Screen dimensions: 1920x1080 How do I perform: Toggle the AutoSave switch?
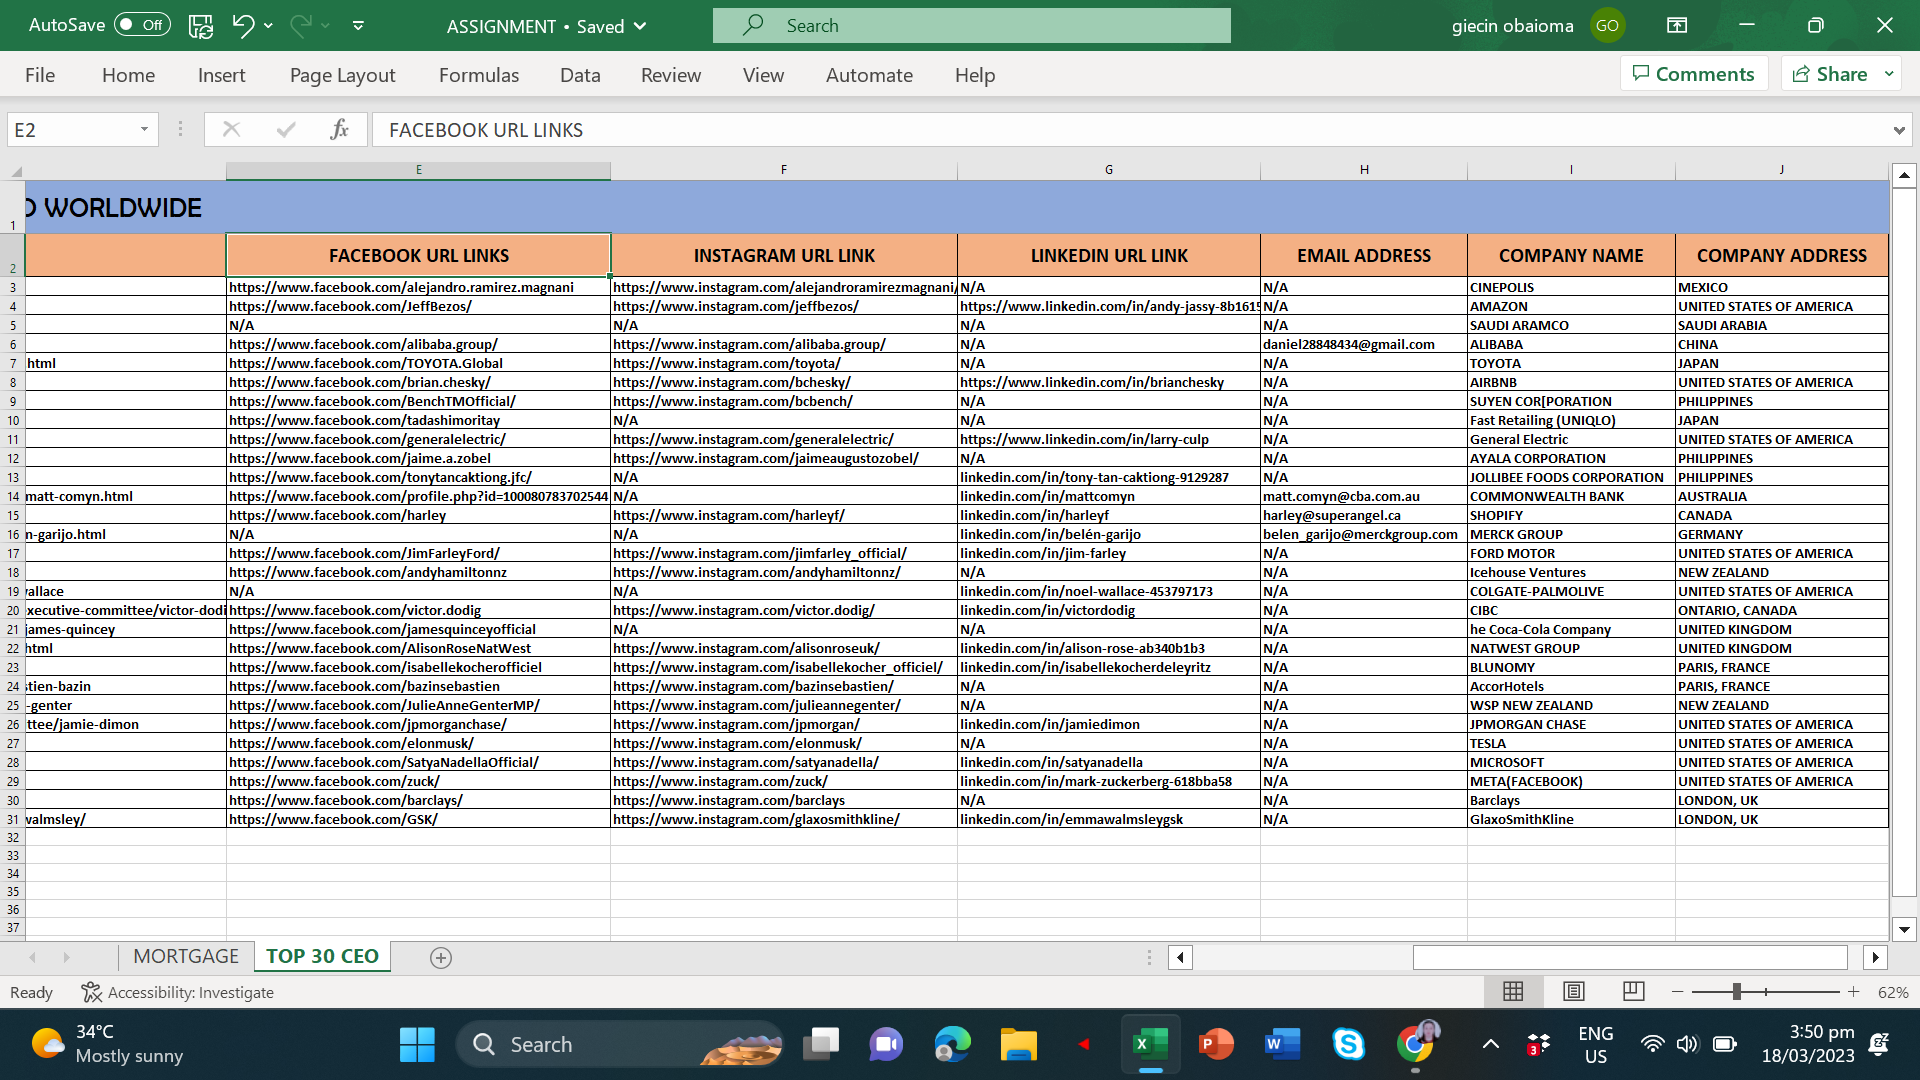pos(142,26)
